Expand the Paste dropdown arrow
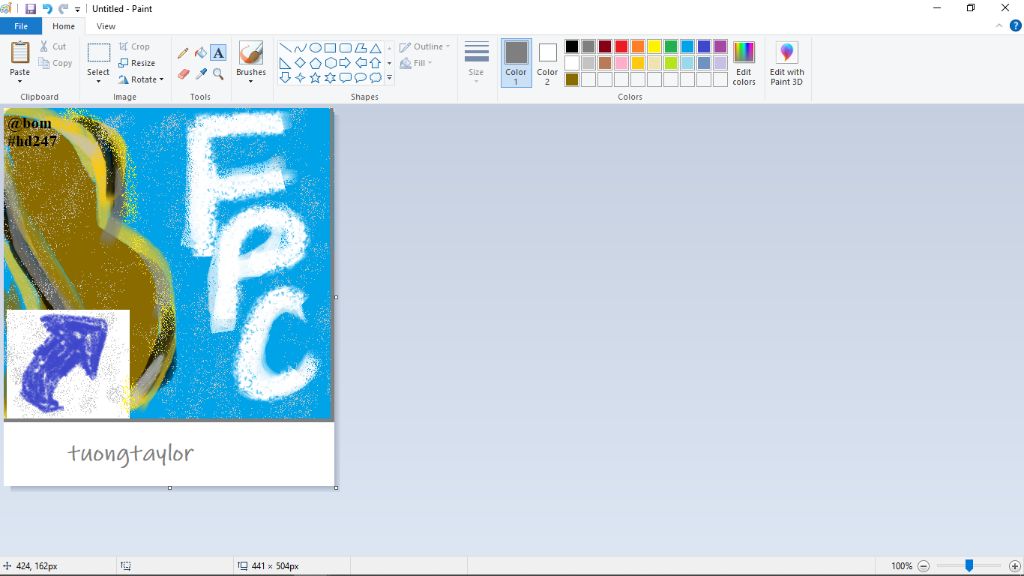Viewport: 1024px width, 576px height. click(x=20, y=81)
